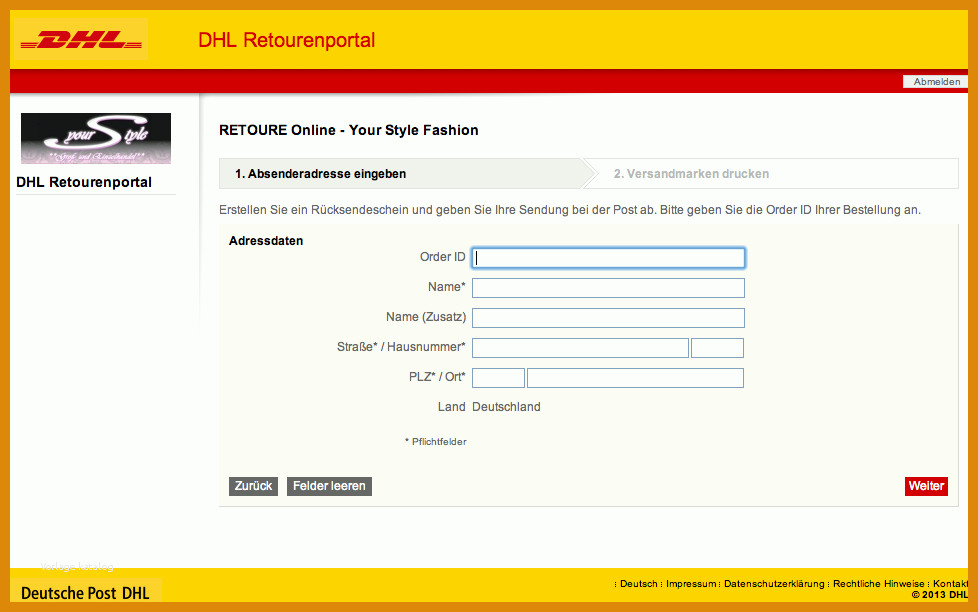
Task: Open the Kontakt footer link
Action: tap(951, 584)
